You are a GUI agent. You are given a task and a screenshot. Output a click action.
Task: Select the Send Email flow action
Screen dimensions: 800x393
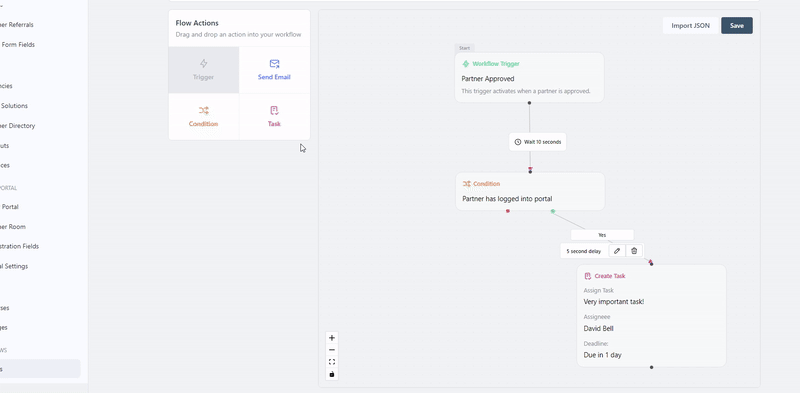click(x=274, y=70)
